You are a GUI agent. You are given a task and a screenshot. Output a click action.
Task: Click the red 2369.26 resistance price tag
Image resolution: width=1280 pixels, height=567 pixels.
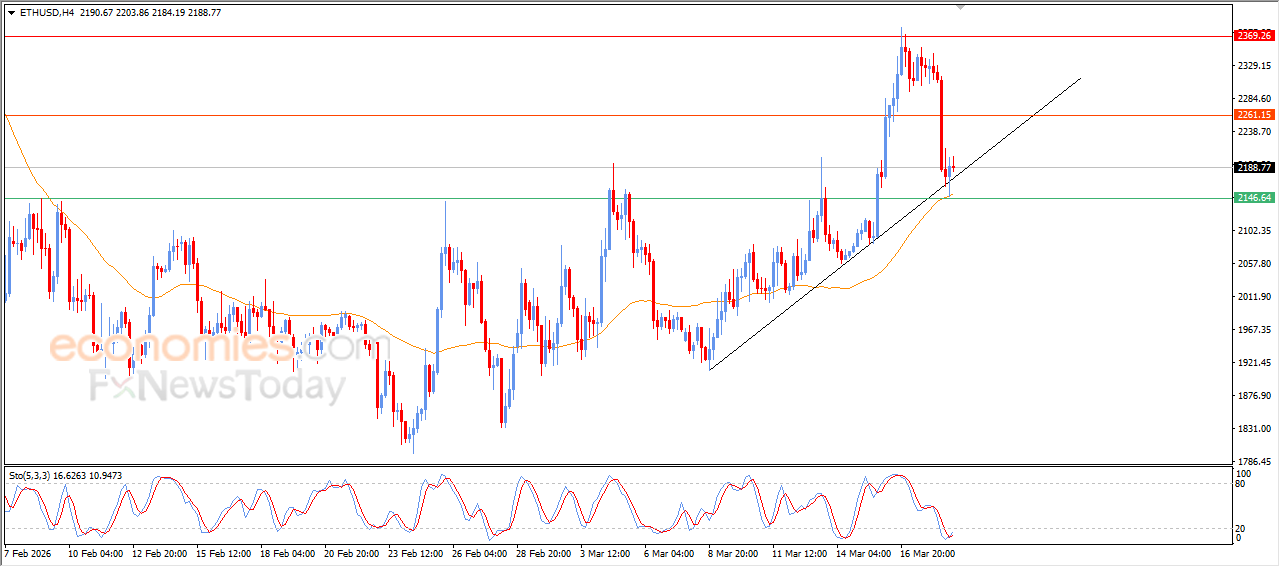1254,36
